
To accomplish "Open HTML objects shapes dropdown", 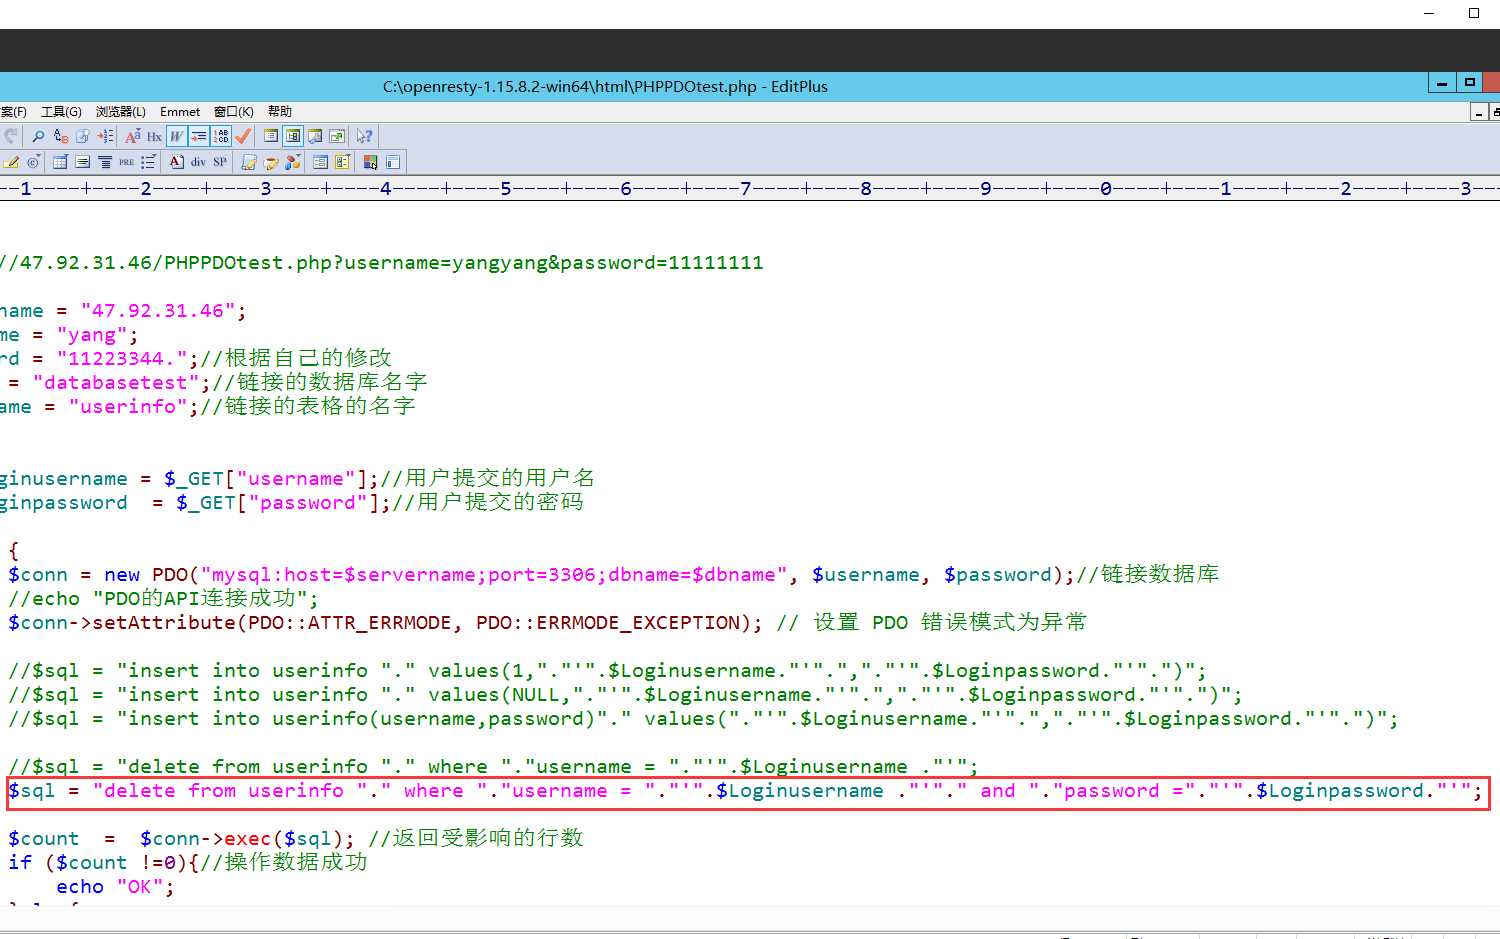I will point(293,162).
